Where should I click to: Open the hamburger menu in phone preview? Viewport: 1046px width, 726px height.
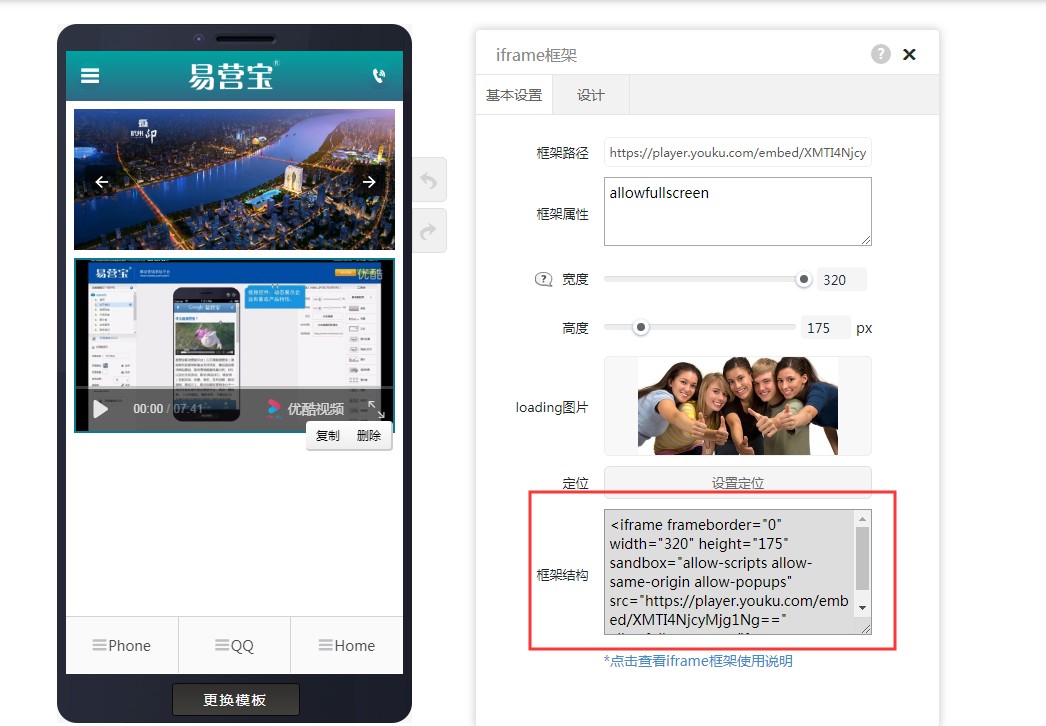click(x=90, y=75)
